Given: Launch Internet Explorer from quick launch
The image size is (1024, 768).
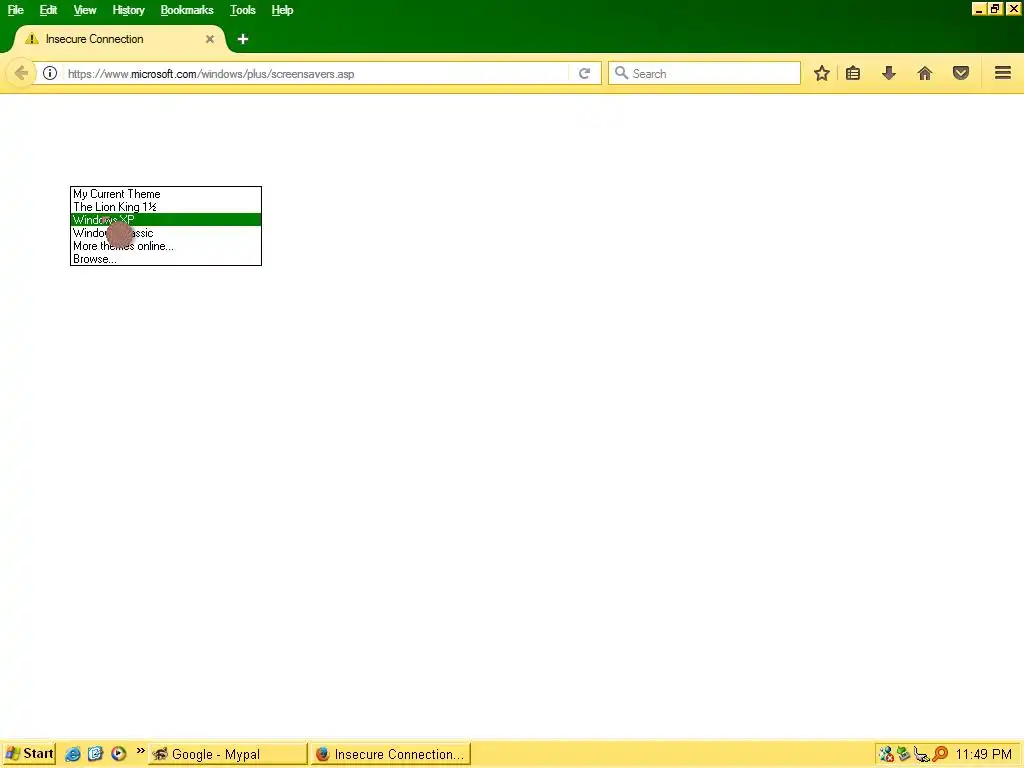Looking at the screenshot, I should point(72,754).
